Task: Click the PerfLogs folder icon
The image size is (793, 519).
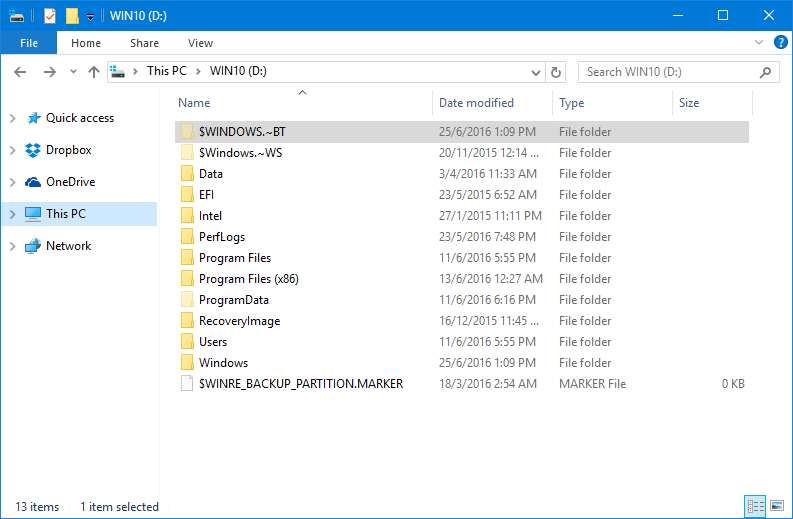Action: 187,237
